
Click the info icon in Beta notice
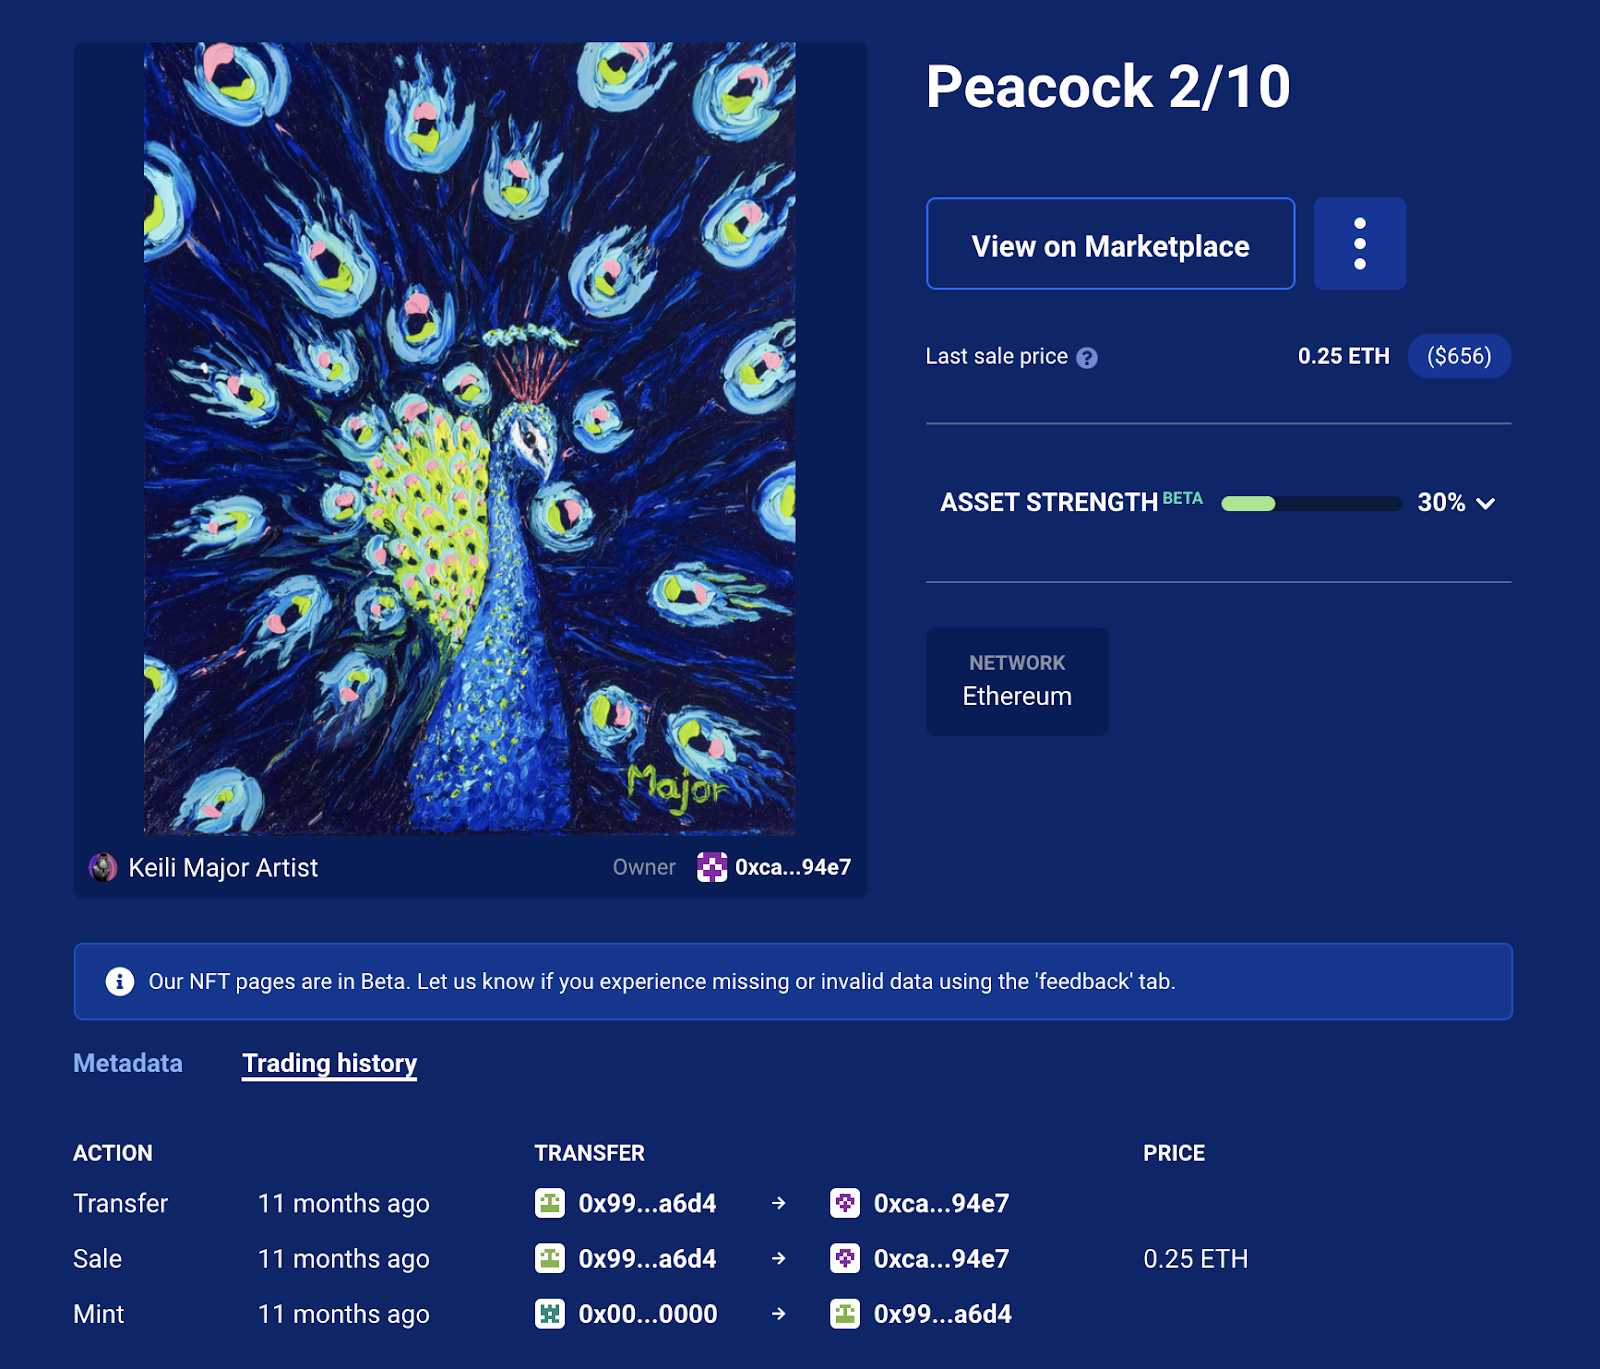coord(120,981)
